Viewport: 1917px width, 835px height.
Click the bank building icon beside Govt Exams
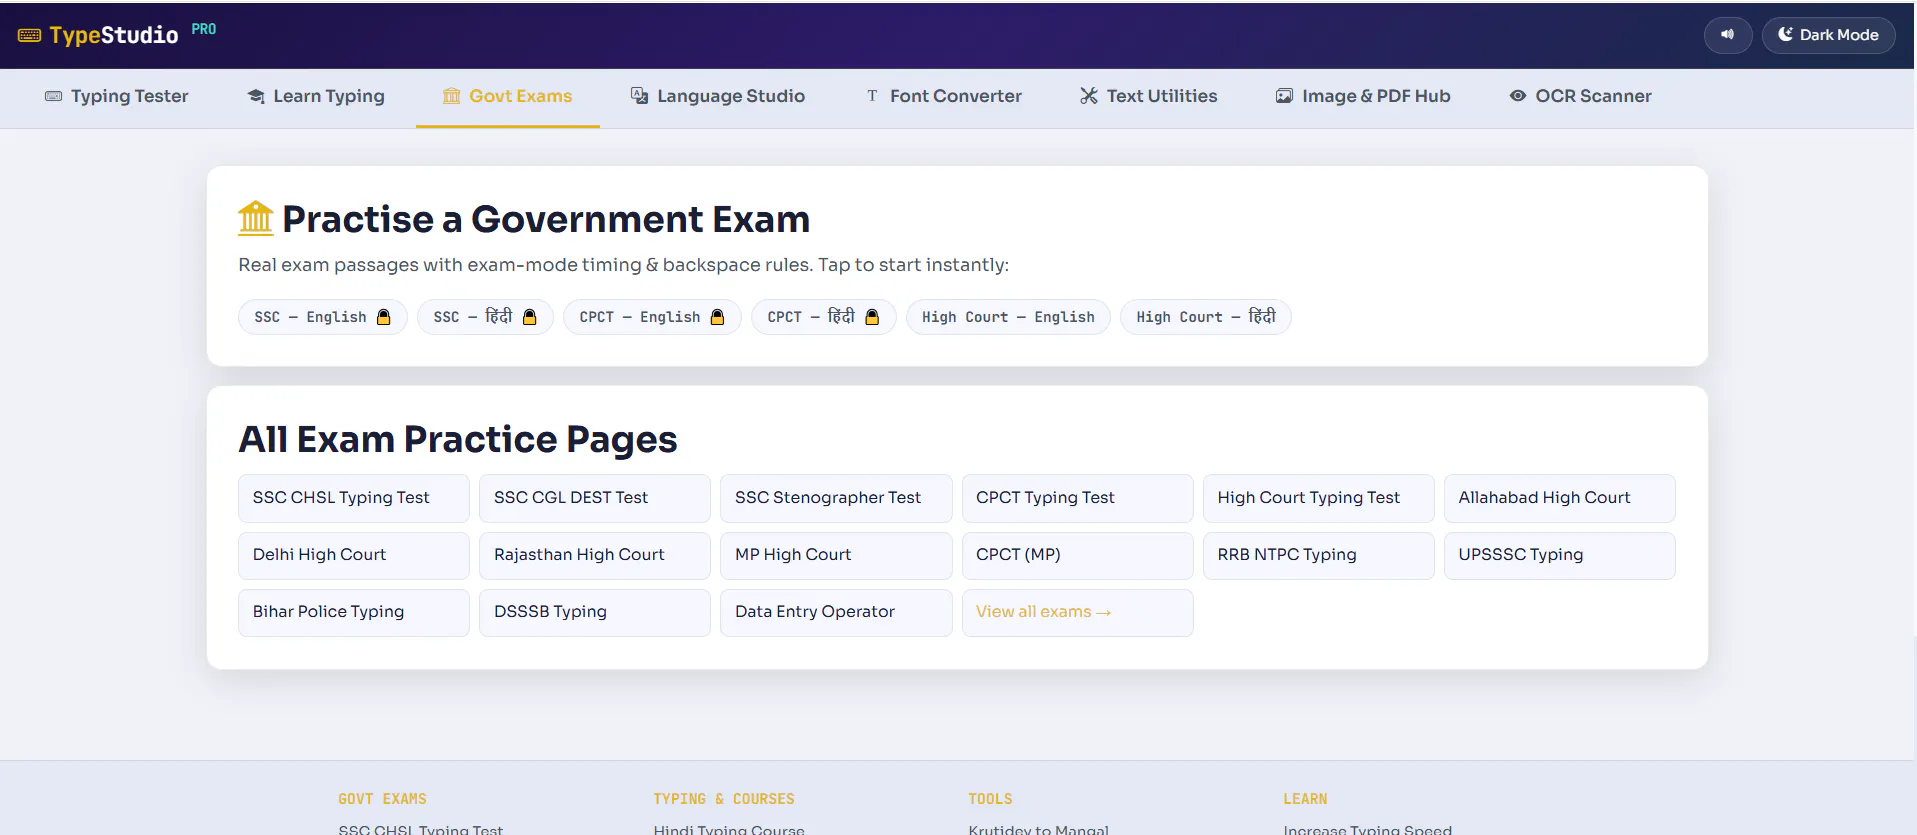452,96
